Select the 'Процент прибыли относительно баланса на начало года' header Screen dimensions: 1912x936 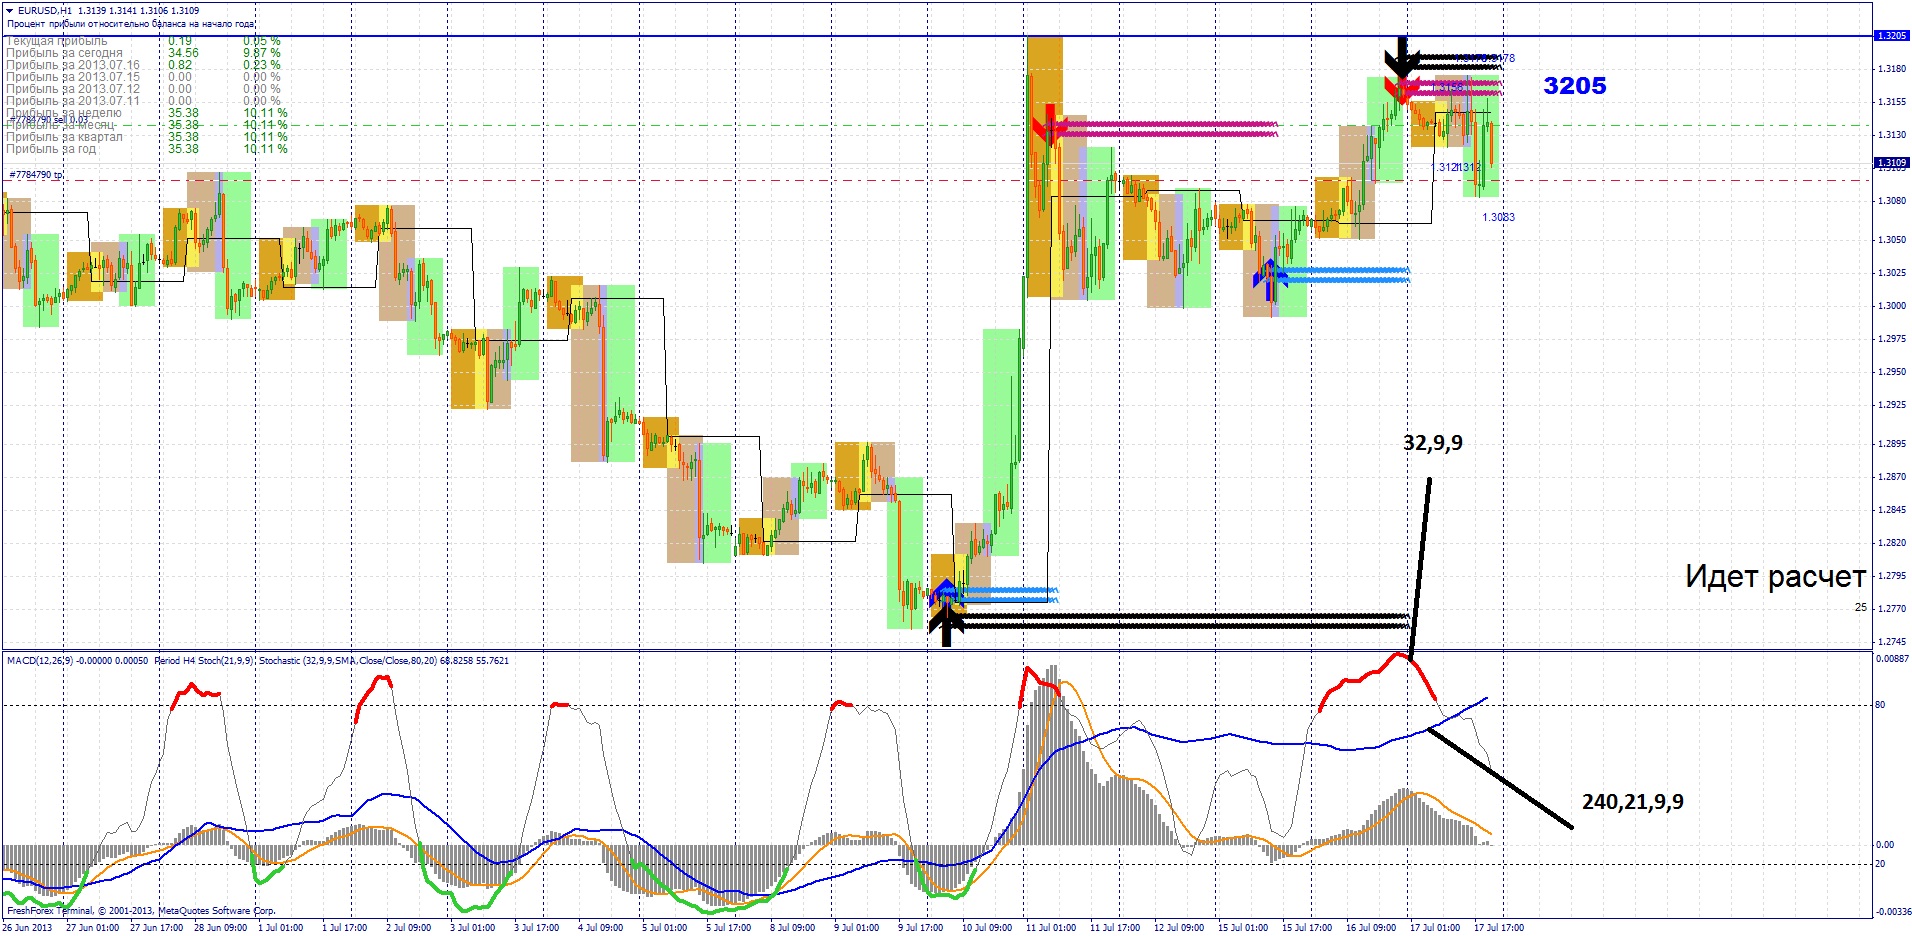tap(131, 23)
